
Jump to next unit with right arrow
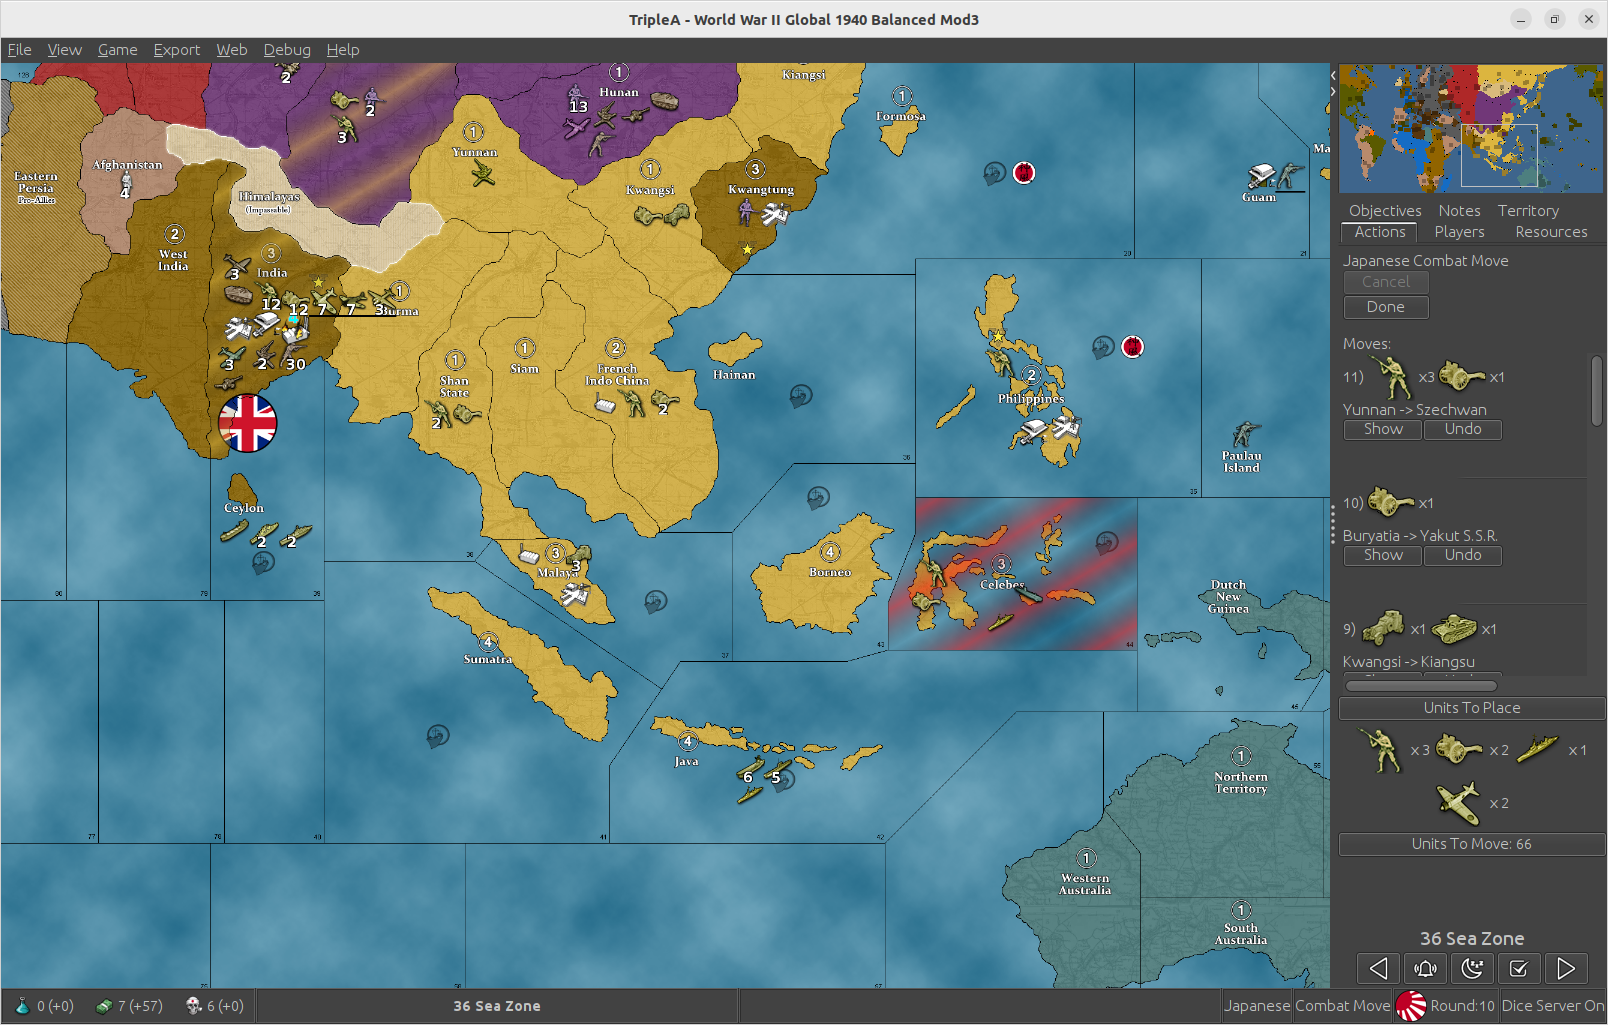tap(1566, 968)
